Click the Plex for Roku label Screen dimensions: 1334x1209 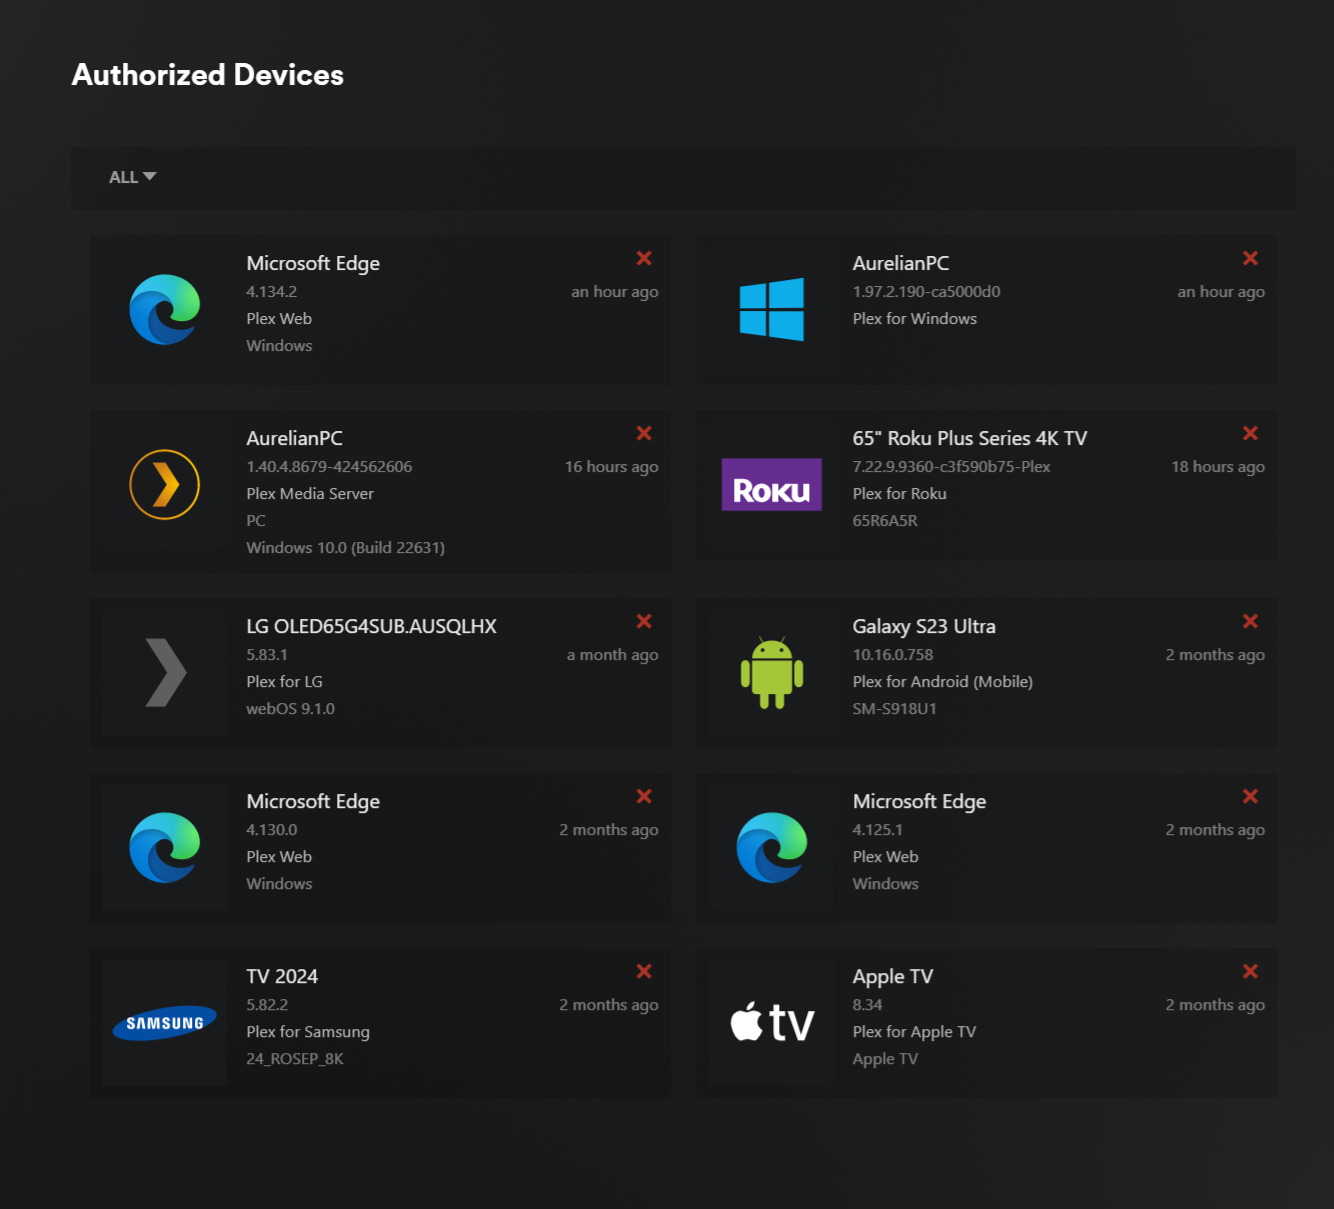900,494
